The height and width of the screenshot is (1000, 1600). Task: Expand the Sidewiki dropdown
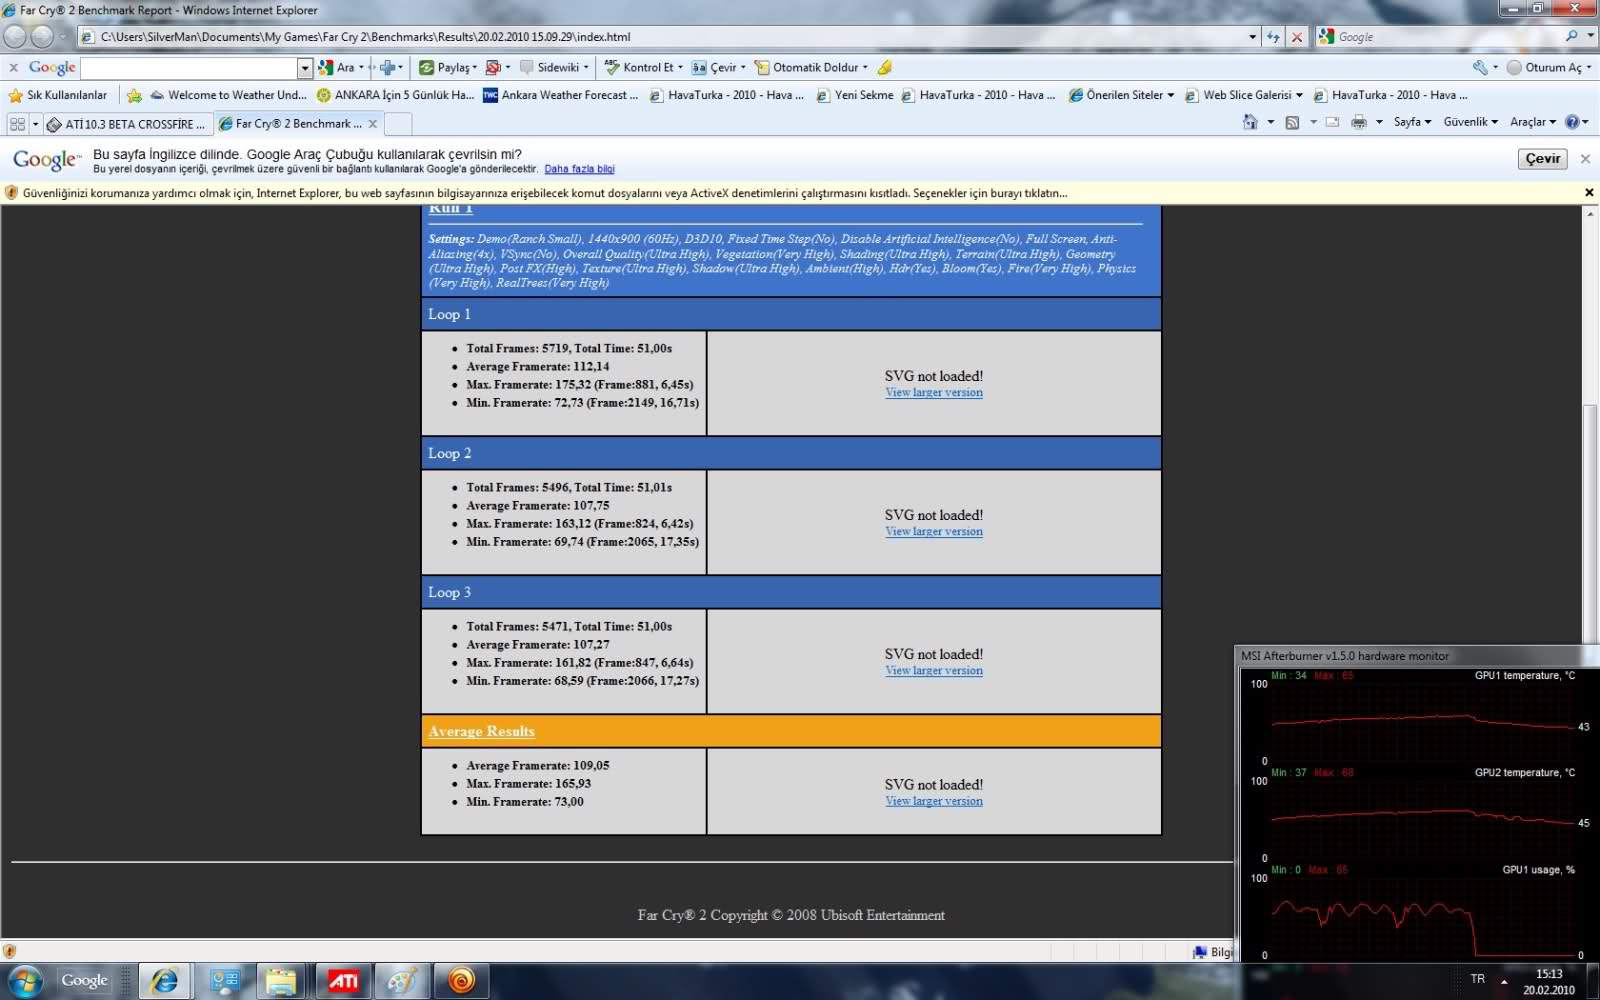[587, 68]
